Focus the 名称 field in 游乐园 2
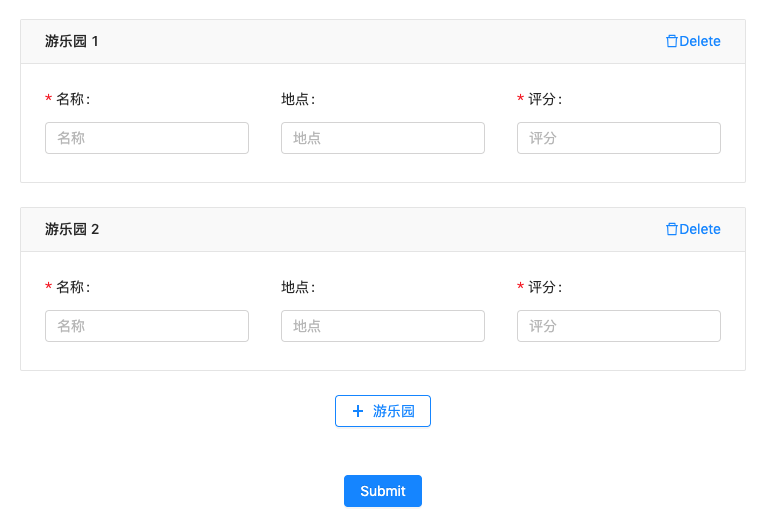Screen dimensions: 767x529 (x=147, y=326)
